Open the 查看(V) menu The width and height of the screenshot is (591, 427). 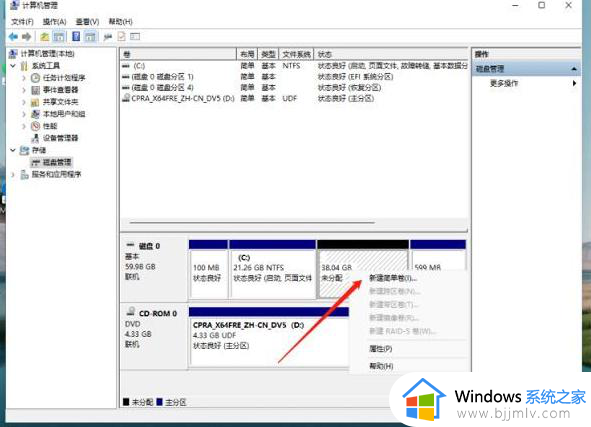[87, 21]
